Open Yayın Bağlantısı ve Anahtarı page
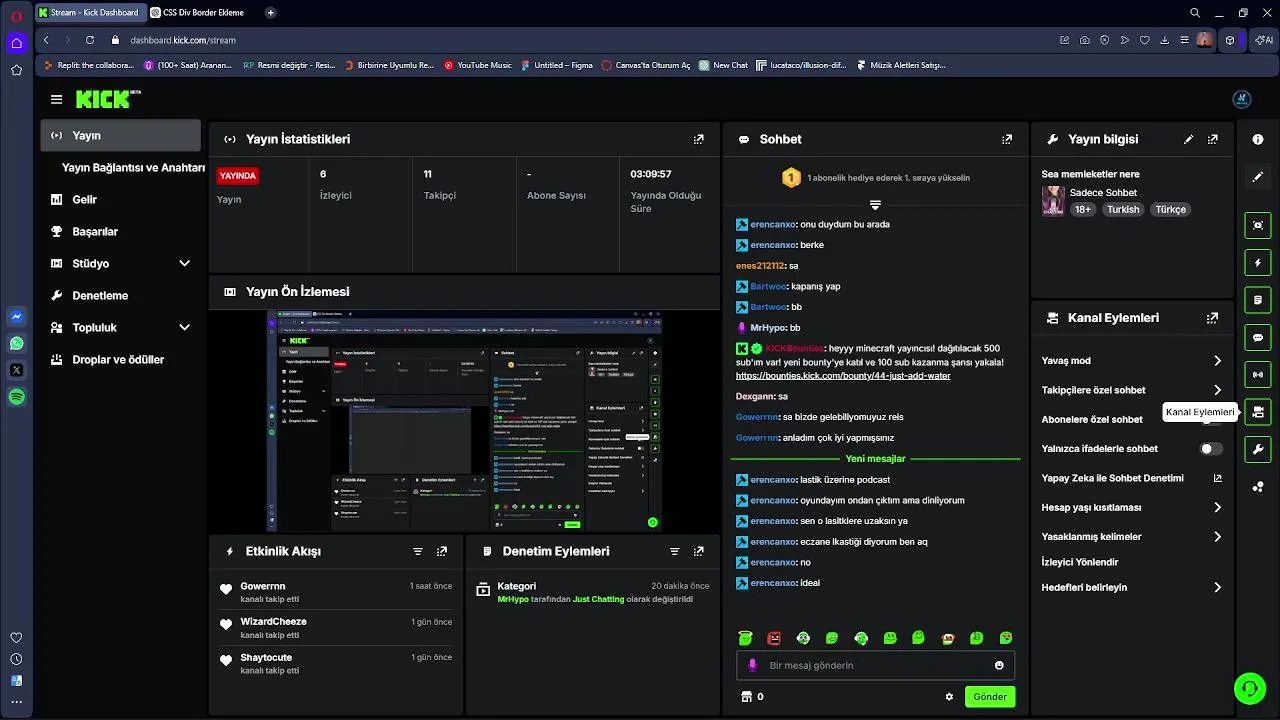The image size is (1280, 720). point(133,168)
